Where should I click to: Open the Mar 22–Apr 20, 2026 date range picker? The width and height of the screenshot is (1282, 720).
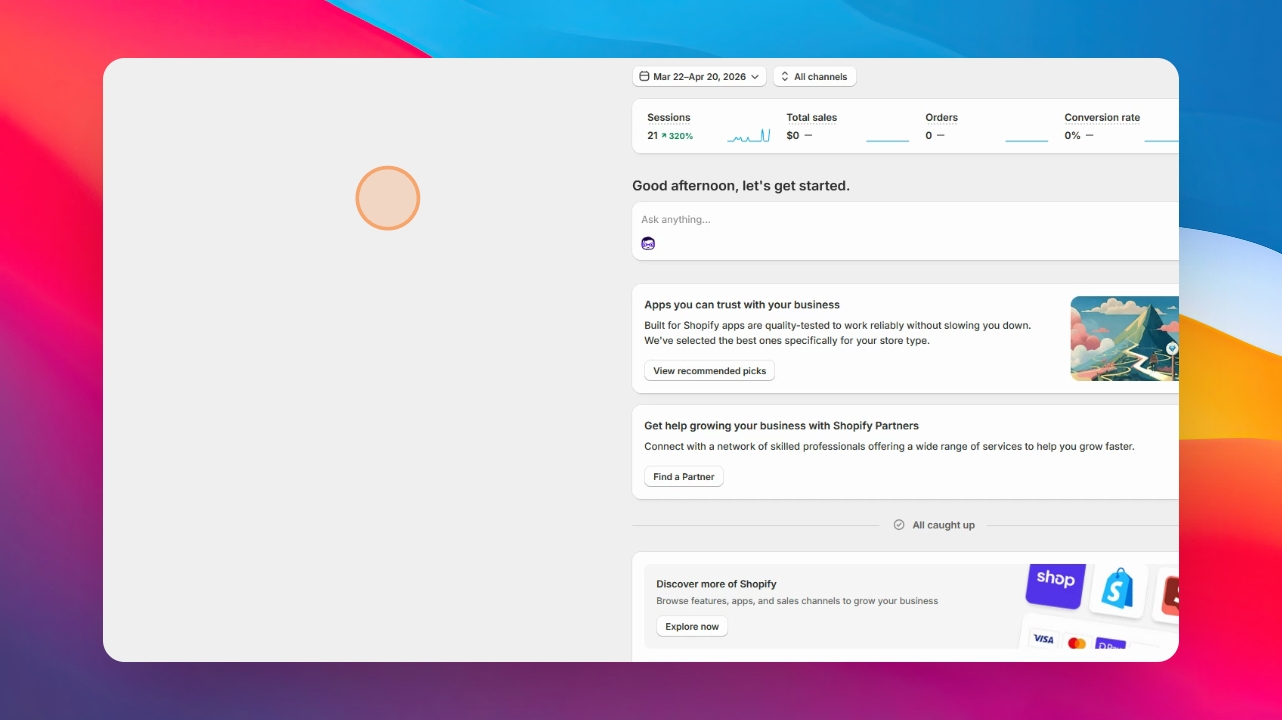(699, 77)
